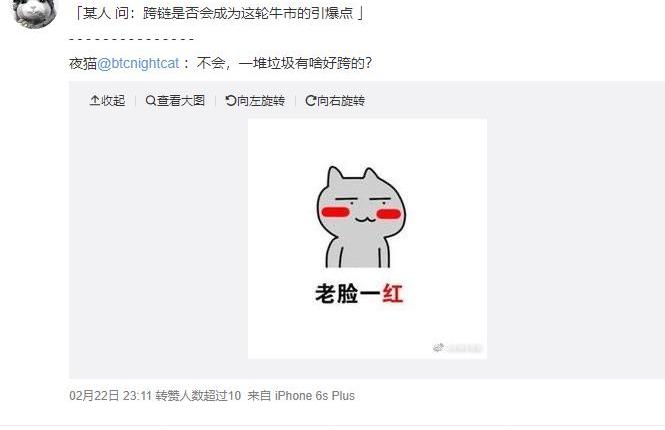Click the collapse up-arrow icon beside 收起
This screenshot has height=430, width=665.
coord(95,101)
